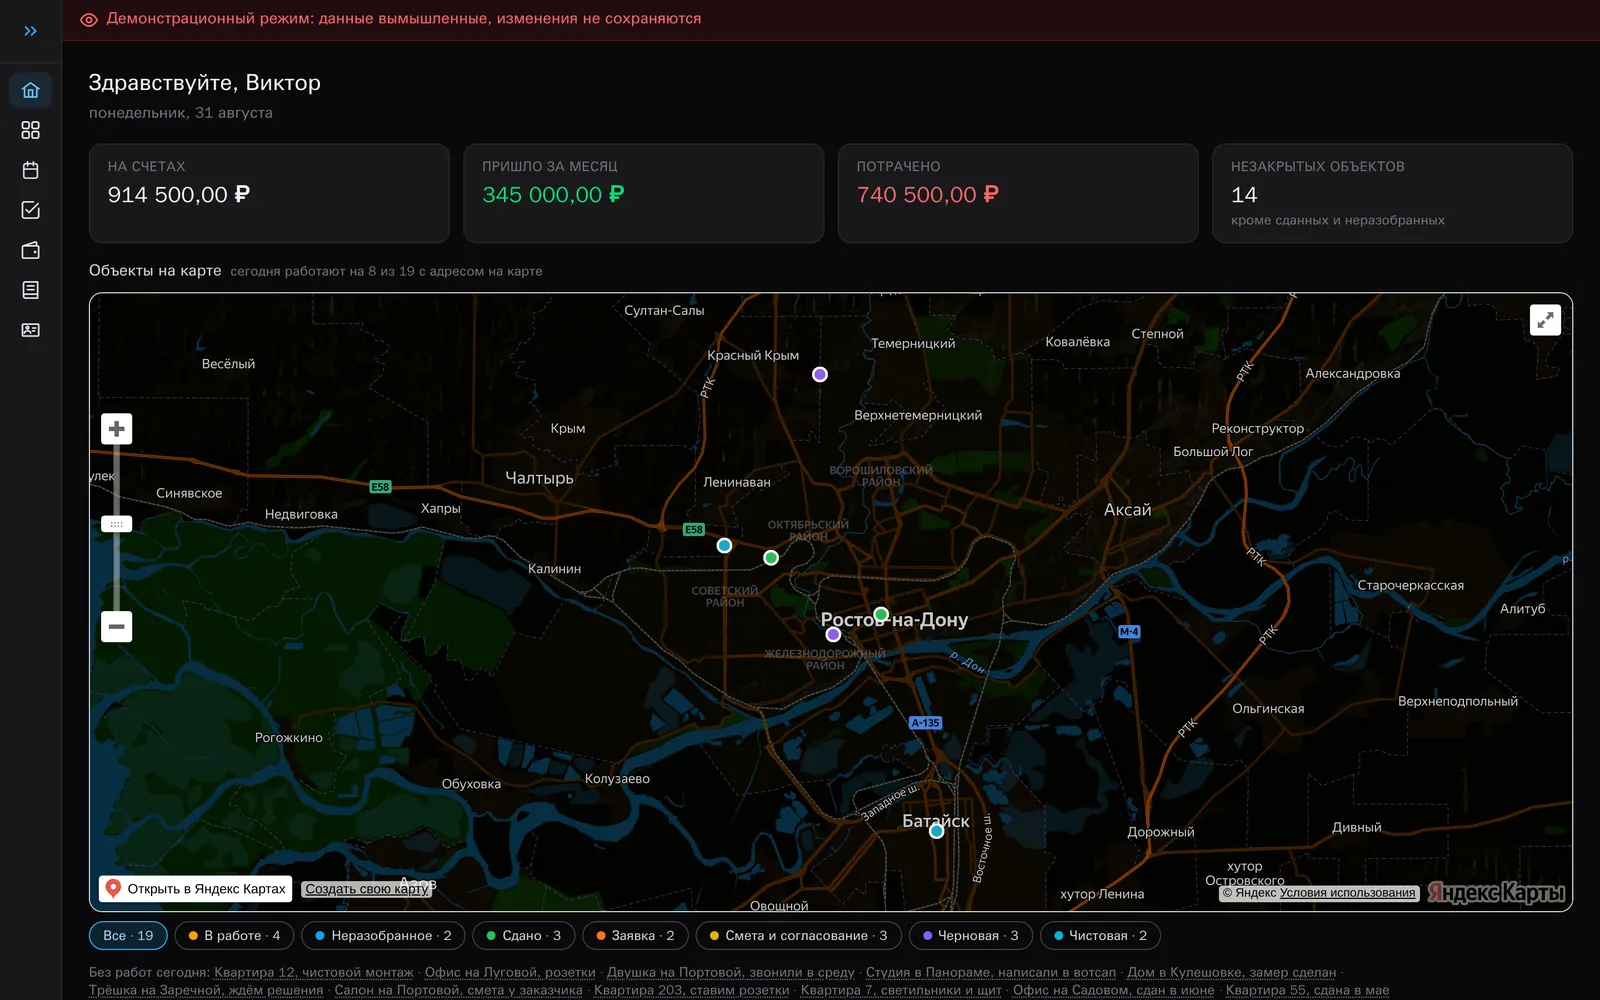This screenshot has height=1000, width=1600.
Task: Open the document list icon in sidebar
Action: pos(30,290)
